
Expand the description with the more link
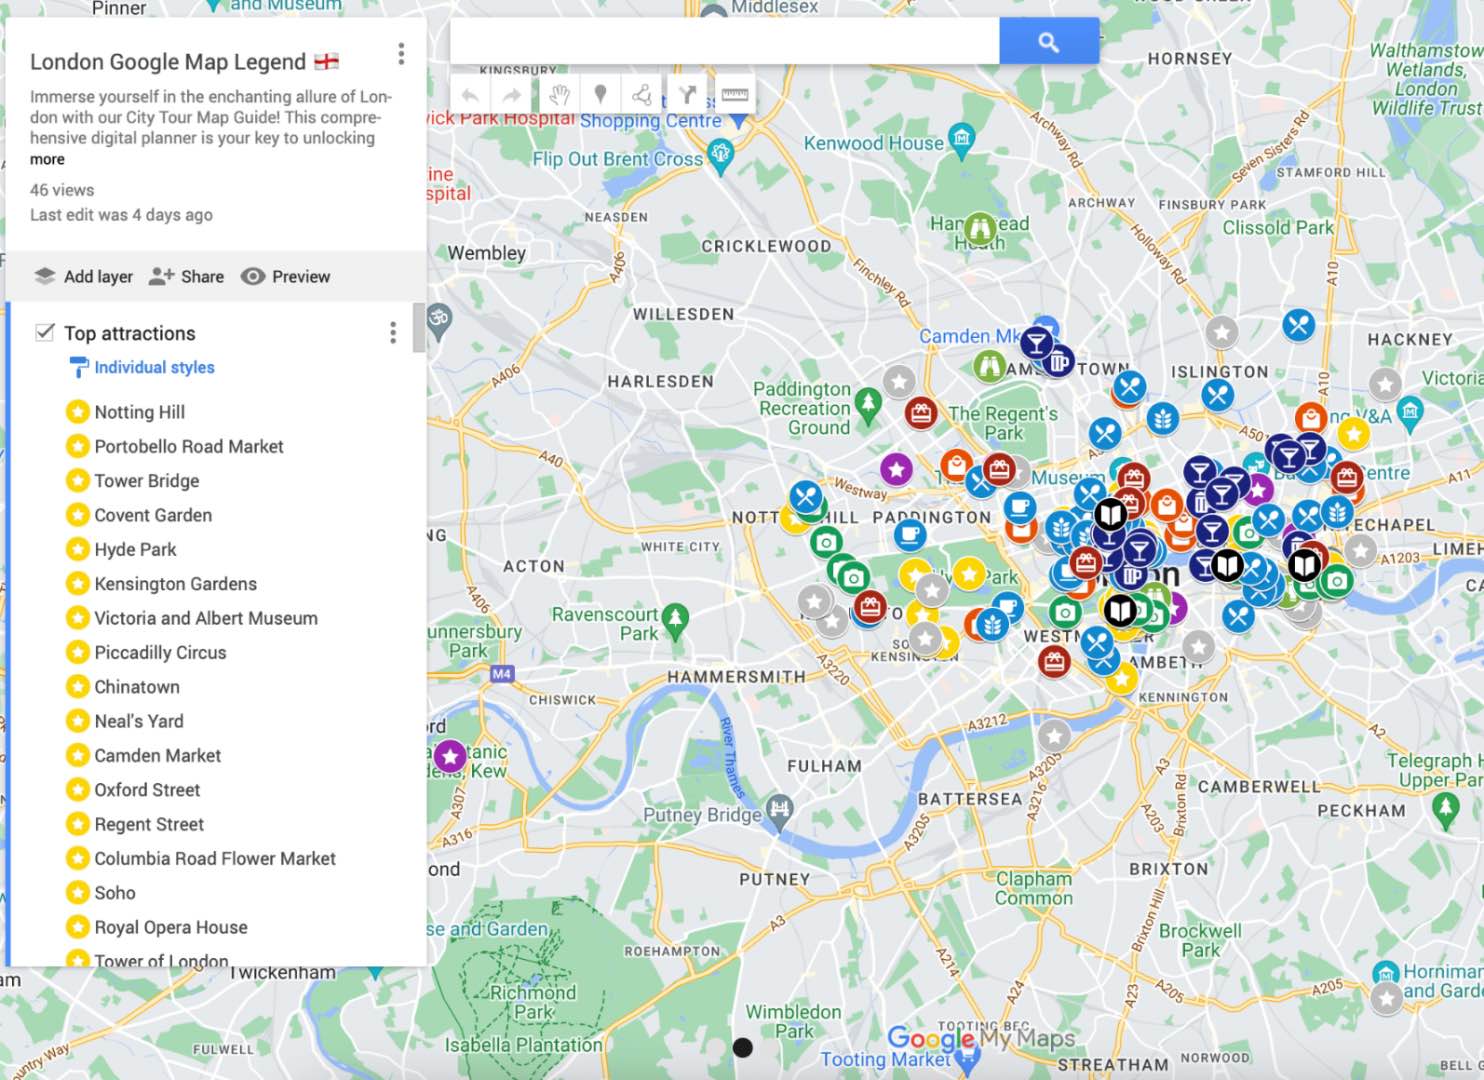click(47, 160)
